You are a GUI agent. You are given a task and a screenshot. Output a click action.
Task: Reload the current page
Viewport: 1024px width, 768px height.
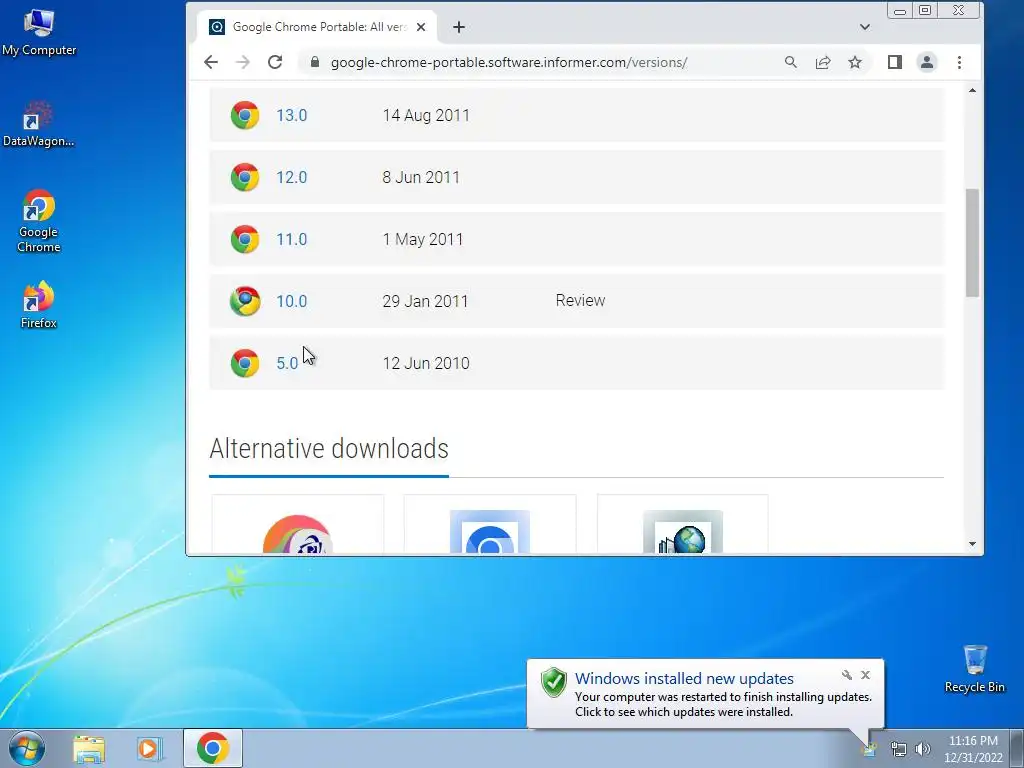pyautogui.click(x=275, y=62)
